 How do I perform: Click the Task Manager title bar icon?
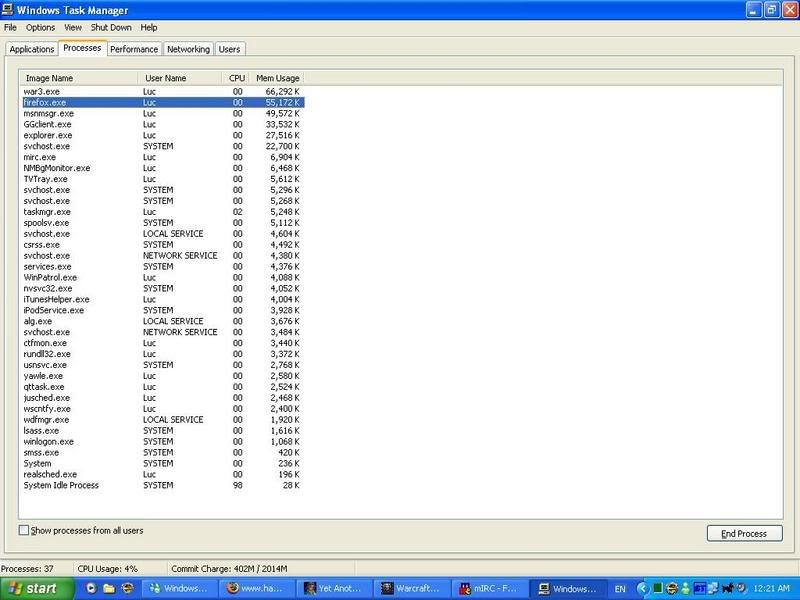coord(9,9)
